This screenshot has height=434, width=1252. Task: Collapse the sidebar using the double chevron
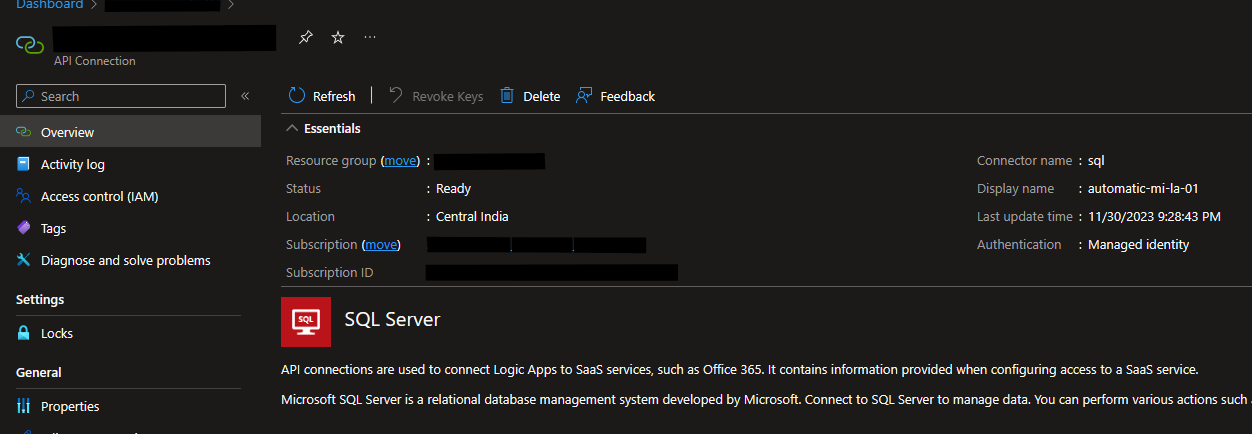245,96
